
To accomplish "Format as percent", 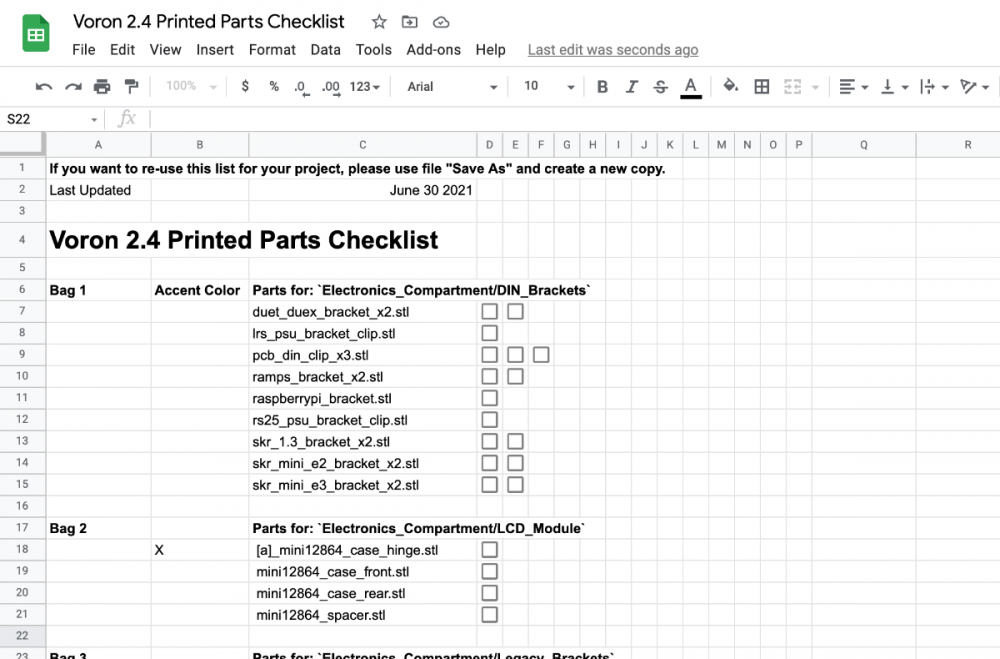I will pyautogui.click(x=274, y=86).
